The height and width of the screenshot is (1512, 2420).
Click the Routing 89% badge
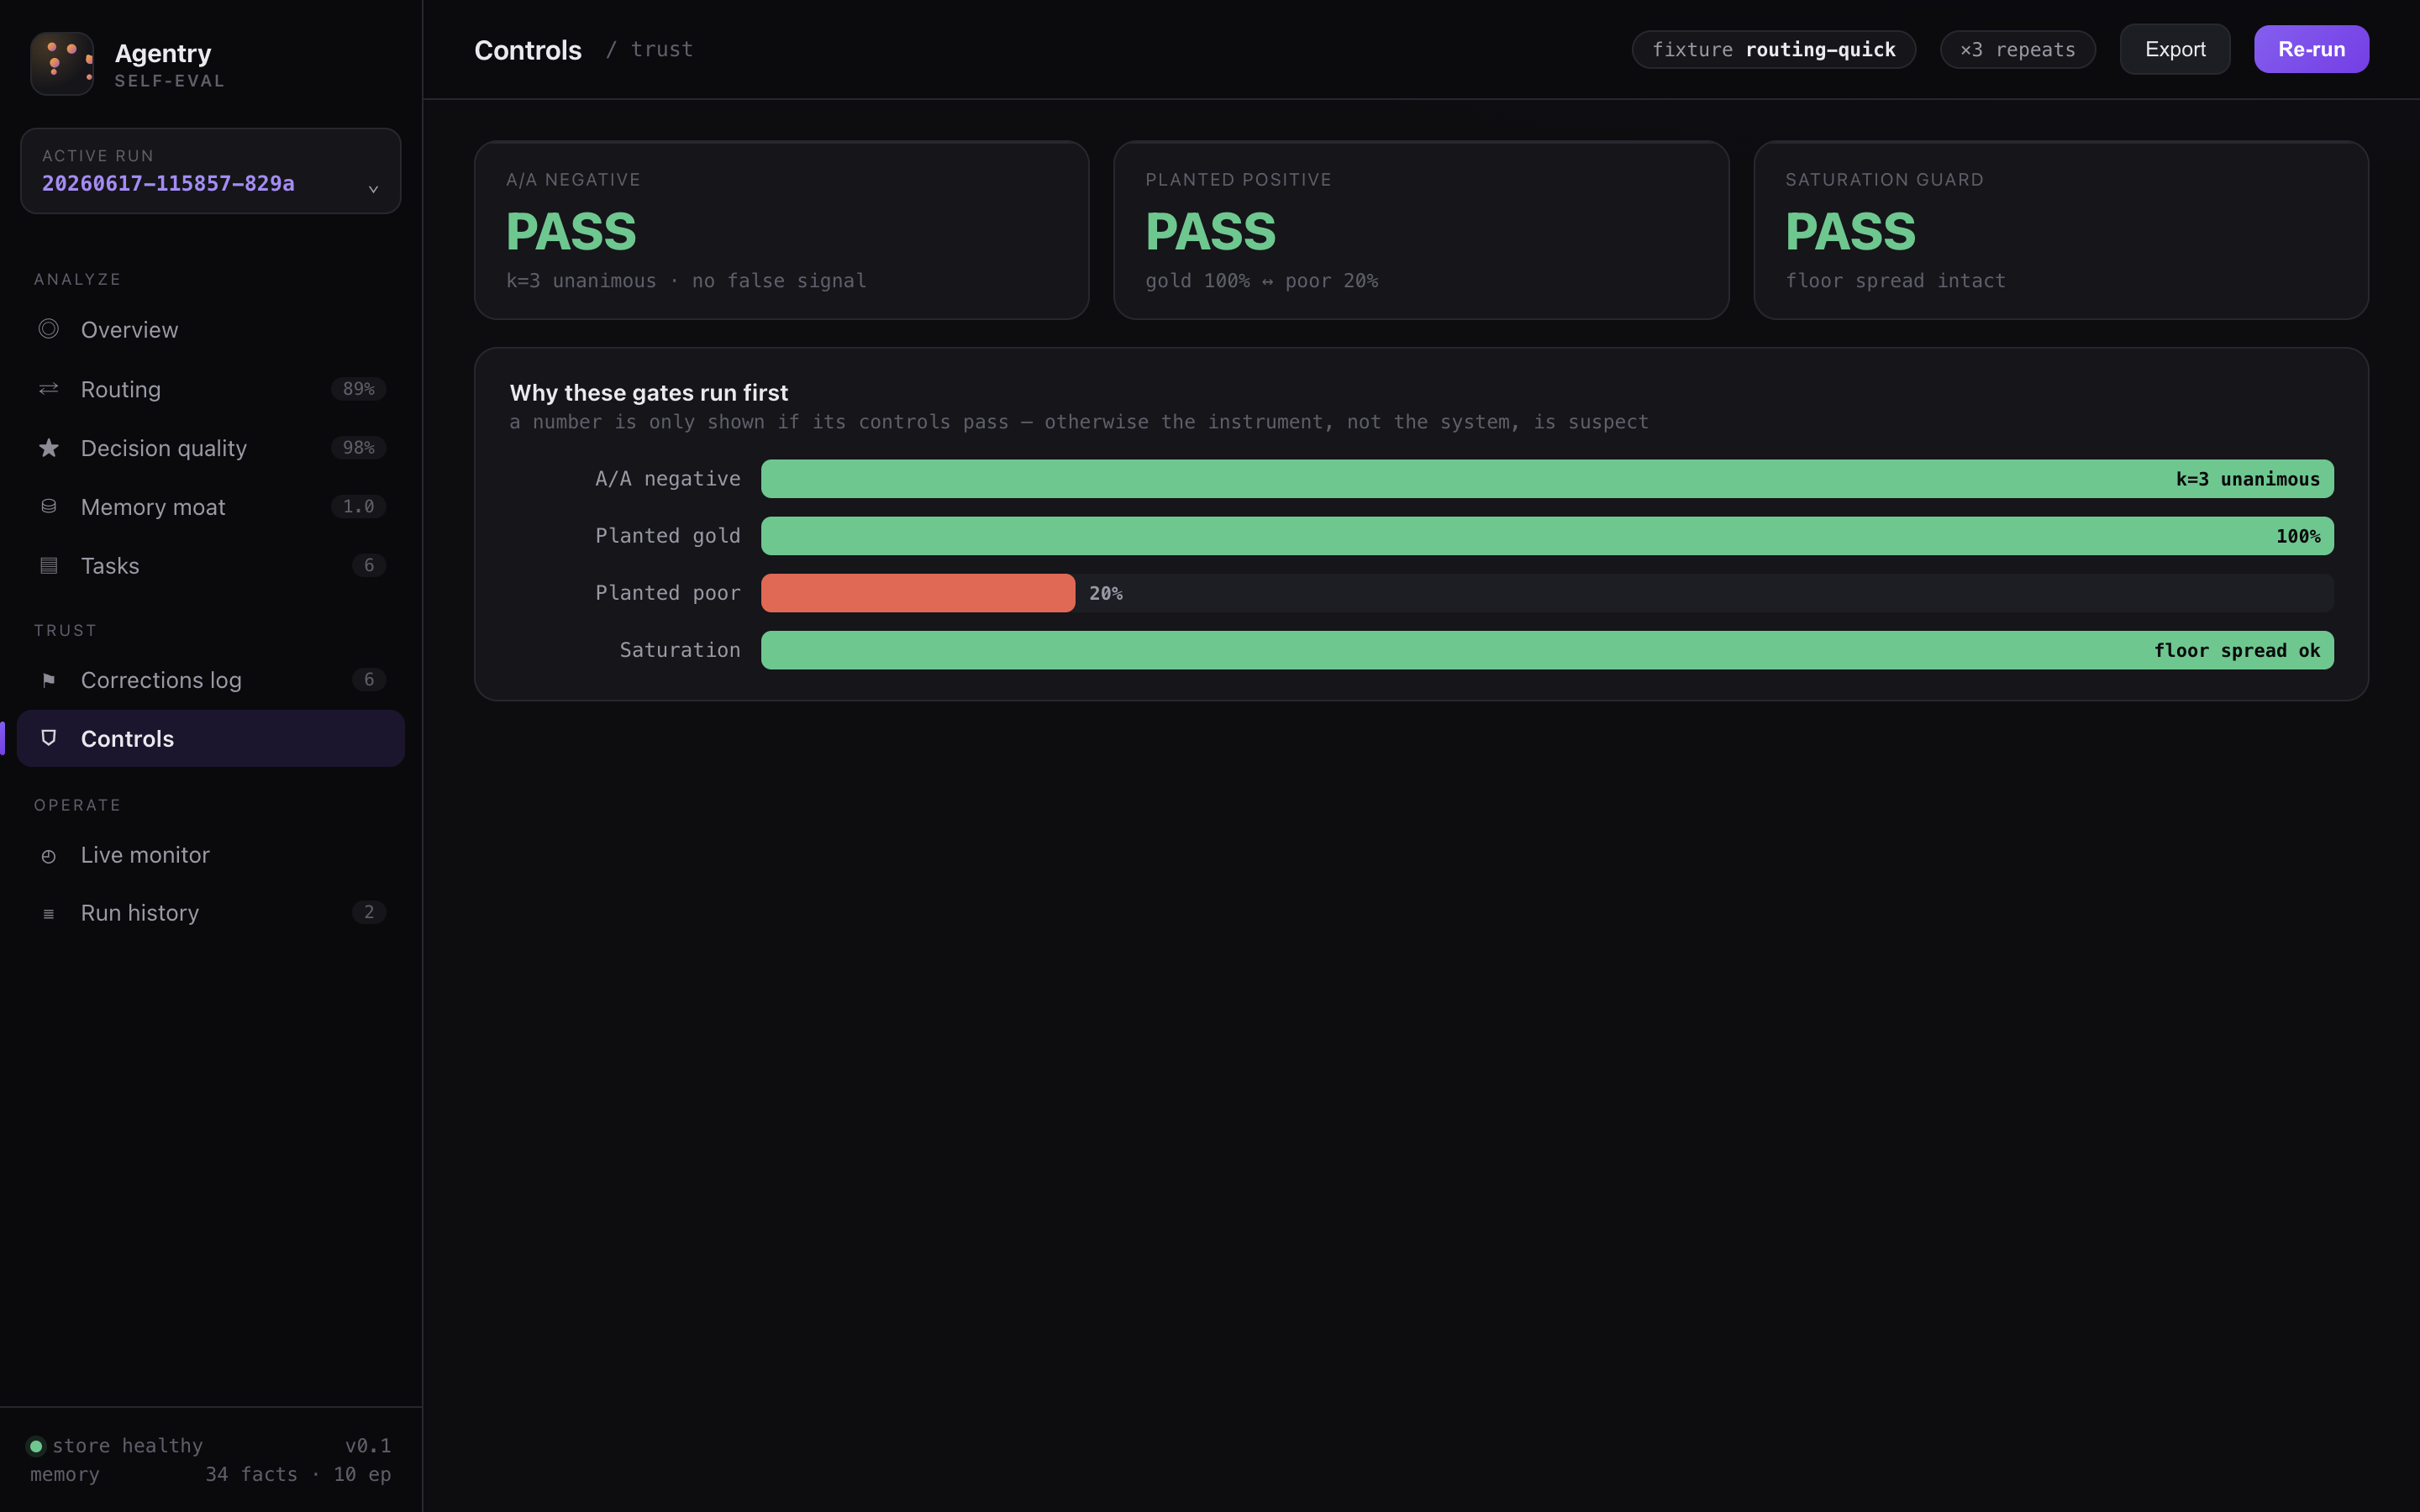pos(358,389)
